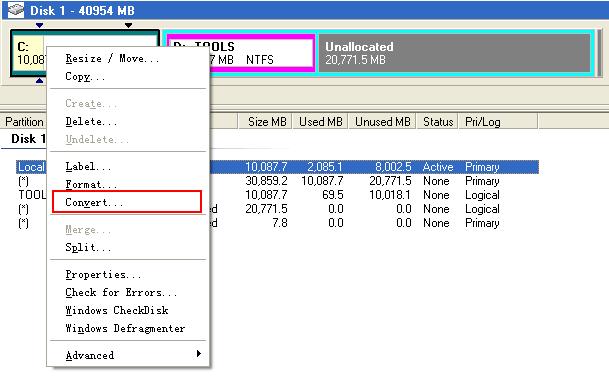
Task: Click the 10,018.1 unused value cell
Action: [390, 195]
